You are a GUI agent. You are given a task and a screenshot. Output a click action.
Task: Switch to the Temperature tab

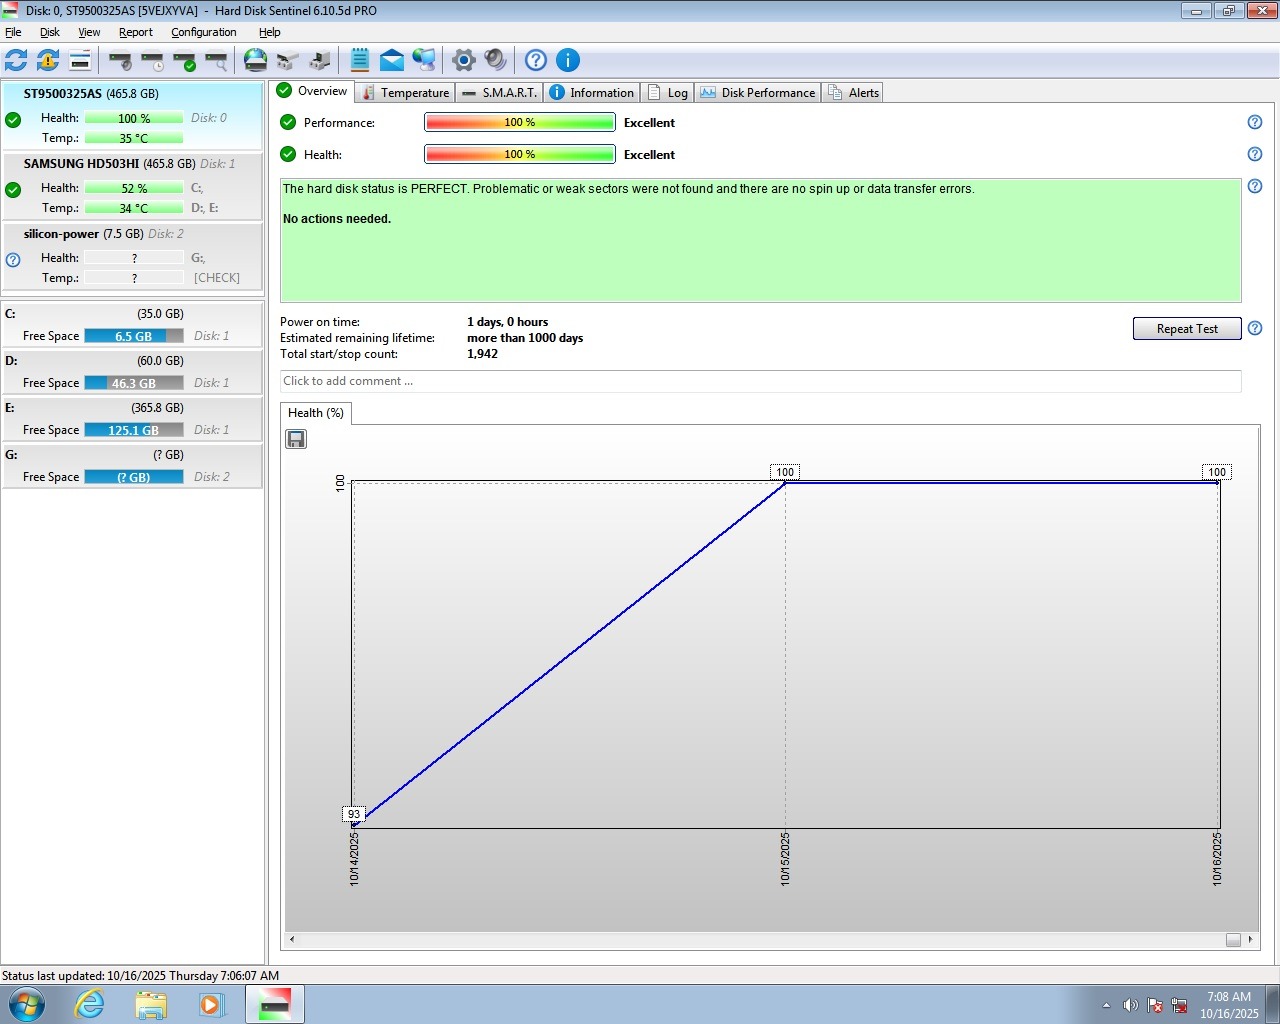405,93
